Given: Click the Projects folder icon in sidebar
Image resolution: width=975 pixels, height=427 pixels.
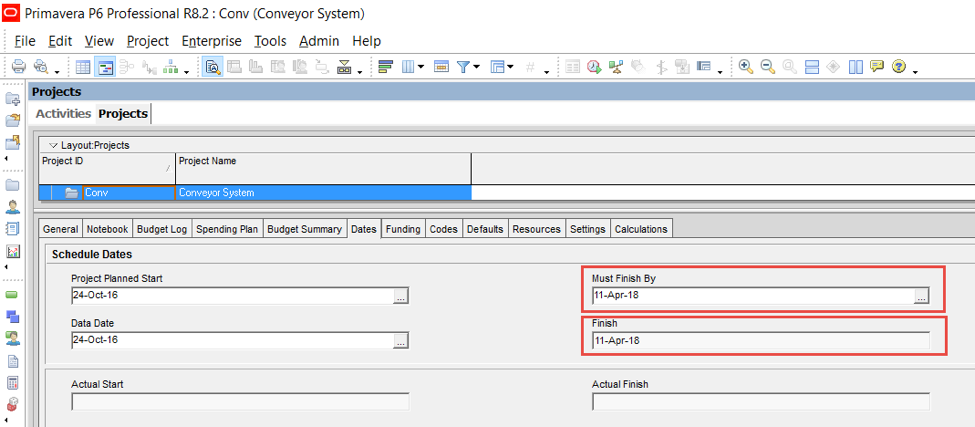Looking at the screenshot, I should (12, 185).
